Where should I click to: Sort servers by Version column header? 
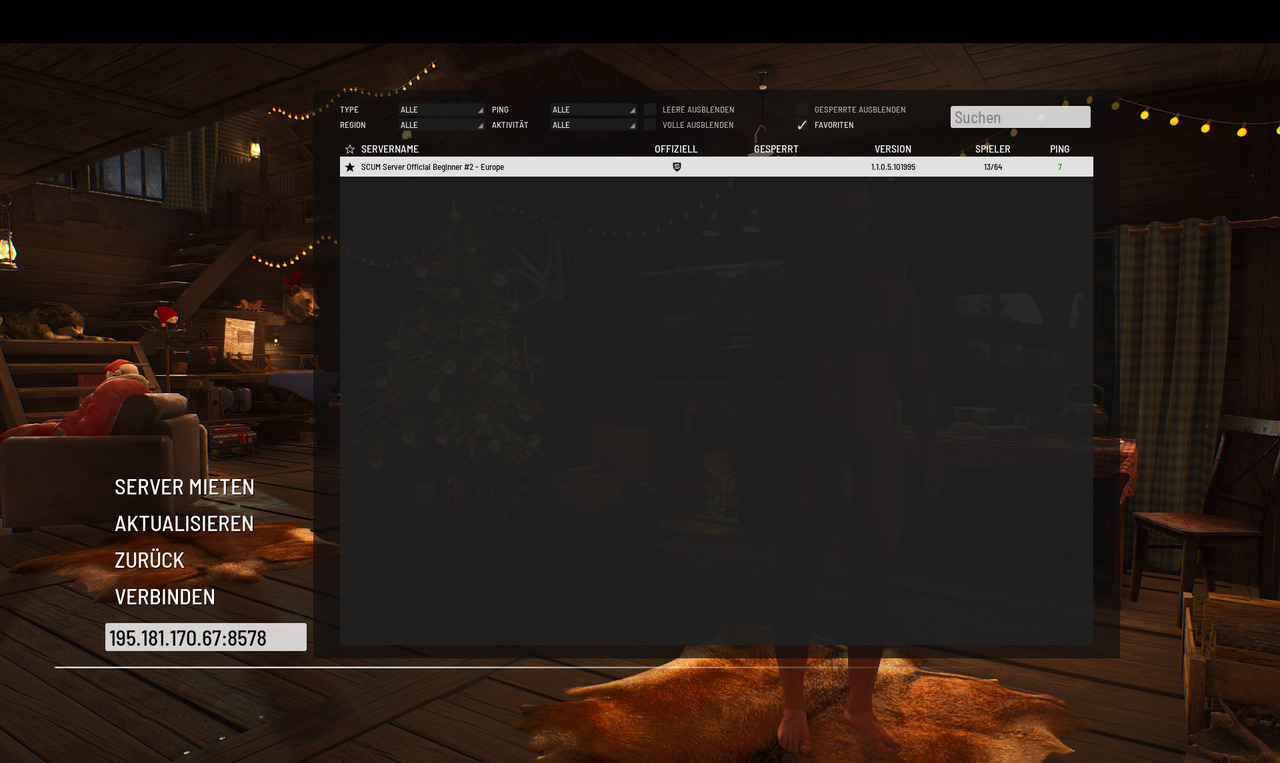(892, 149)
